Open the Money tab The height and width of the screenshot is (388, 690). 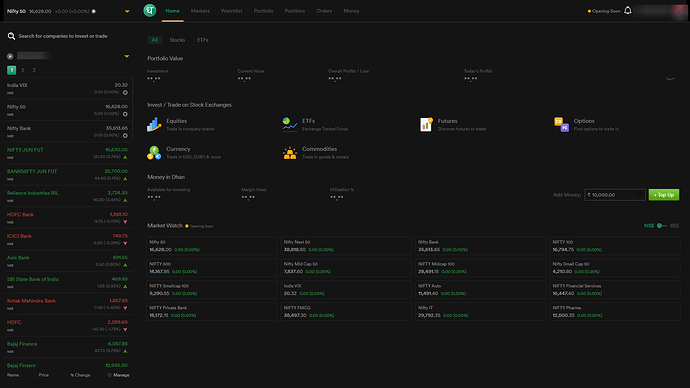click(352, 11)
